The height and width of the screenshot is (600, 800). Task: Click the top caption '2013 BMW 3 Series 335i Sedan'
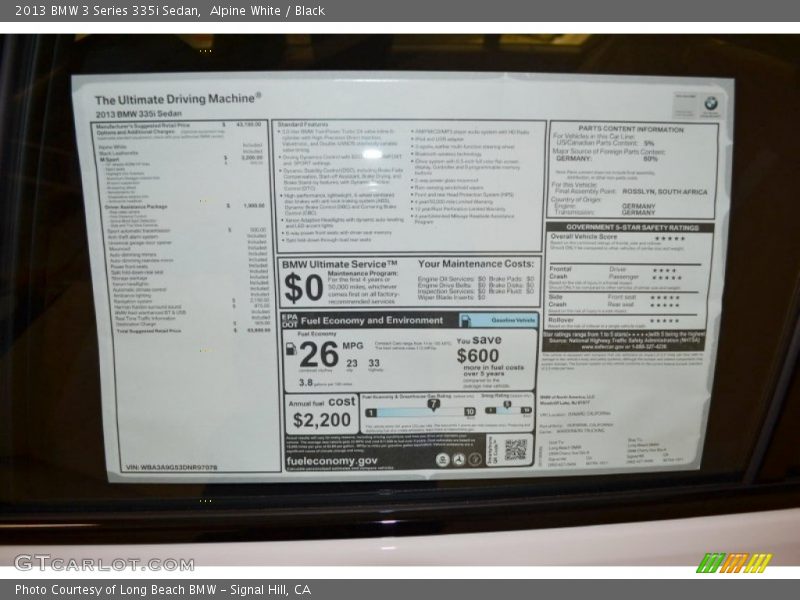(107, 11)
